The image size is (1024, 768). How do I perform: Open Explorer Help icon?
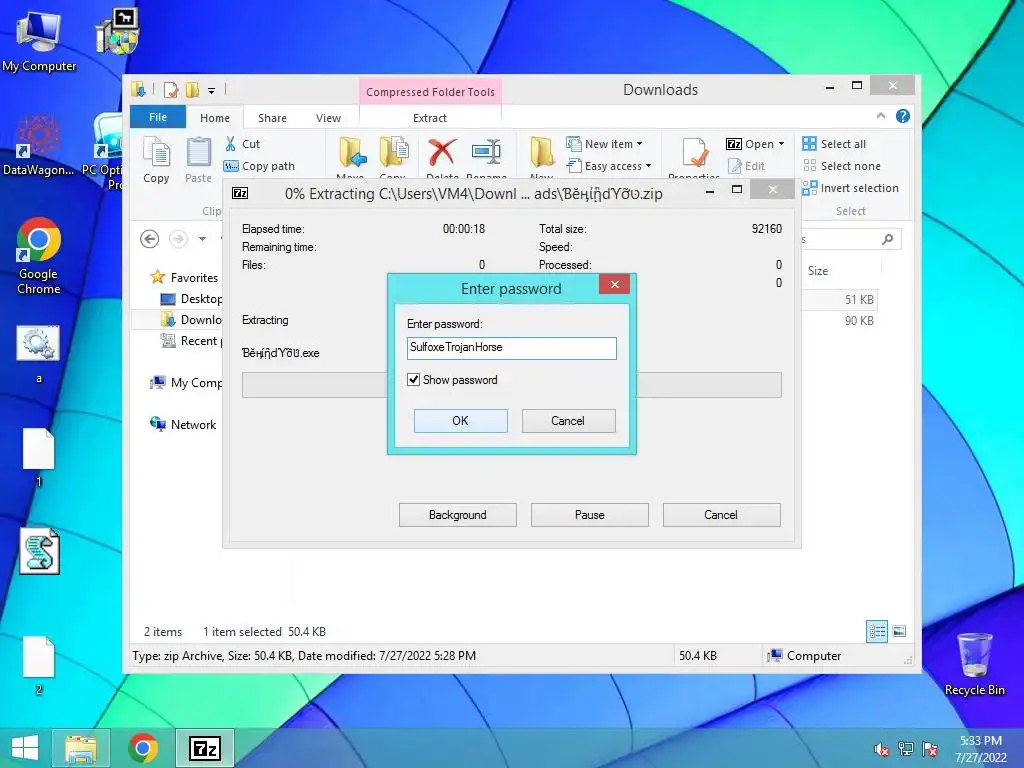[903, 116]
